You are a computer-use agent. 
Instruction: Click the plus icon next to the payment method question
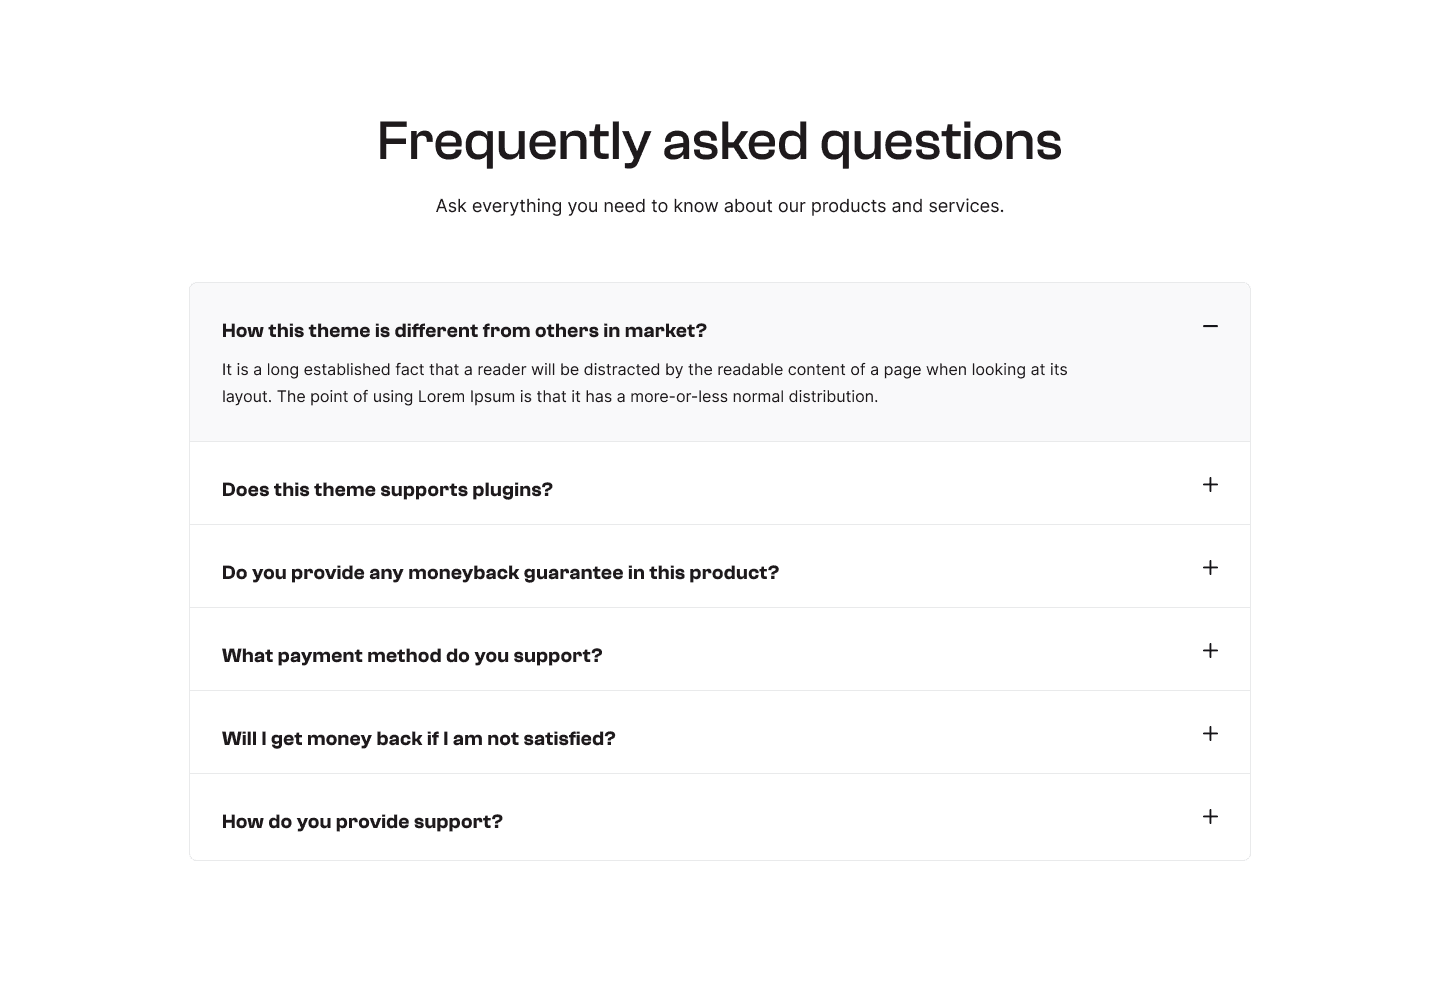point(1210,650)
